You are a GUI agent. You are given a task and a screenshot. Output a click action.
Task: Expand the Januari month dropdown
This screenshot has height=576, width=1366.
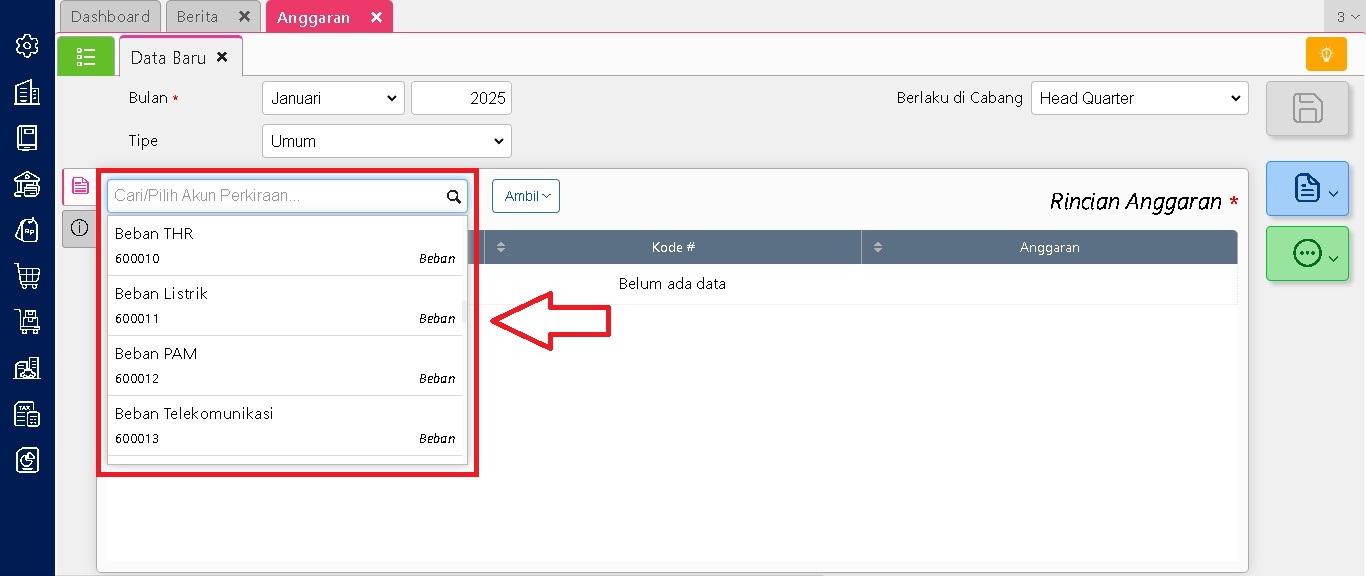pos(333,98)
